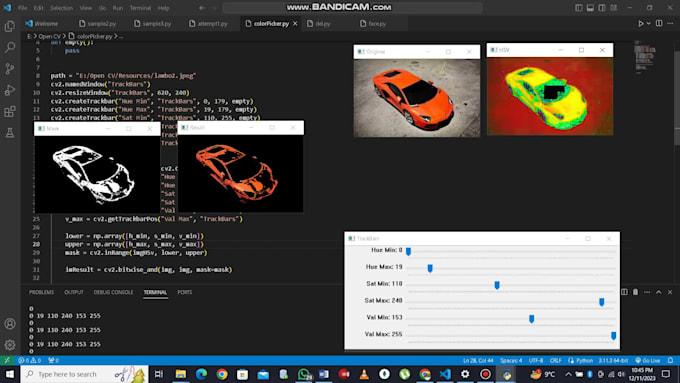680x383 pixels.
Task: Click the Sat Min slider handle
Action: 497,285
